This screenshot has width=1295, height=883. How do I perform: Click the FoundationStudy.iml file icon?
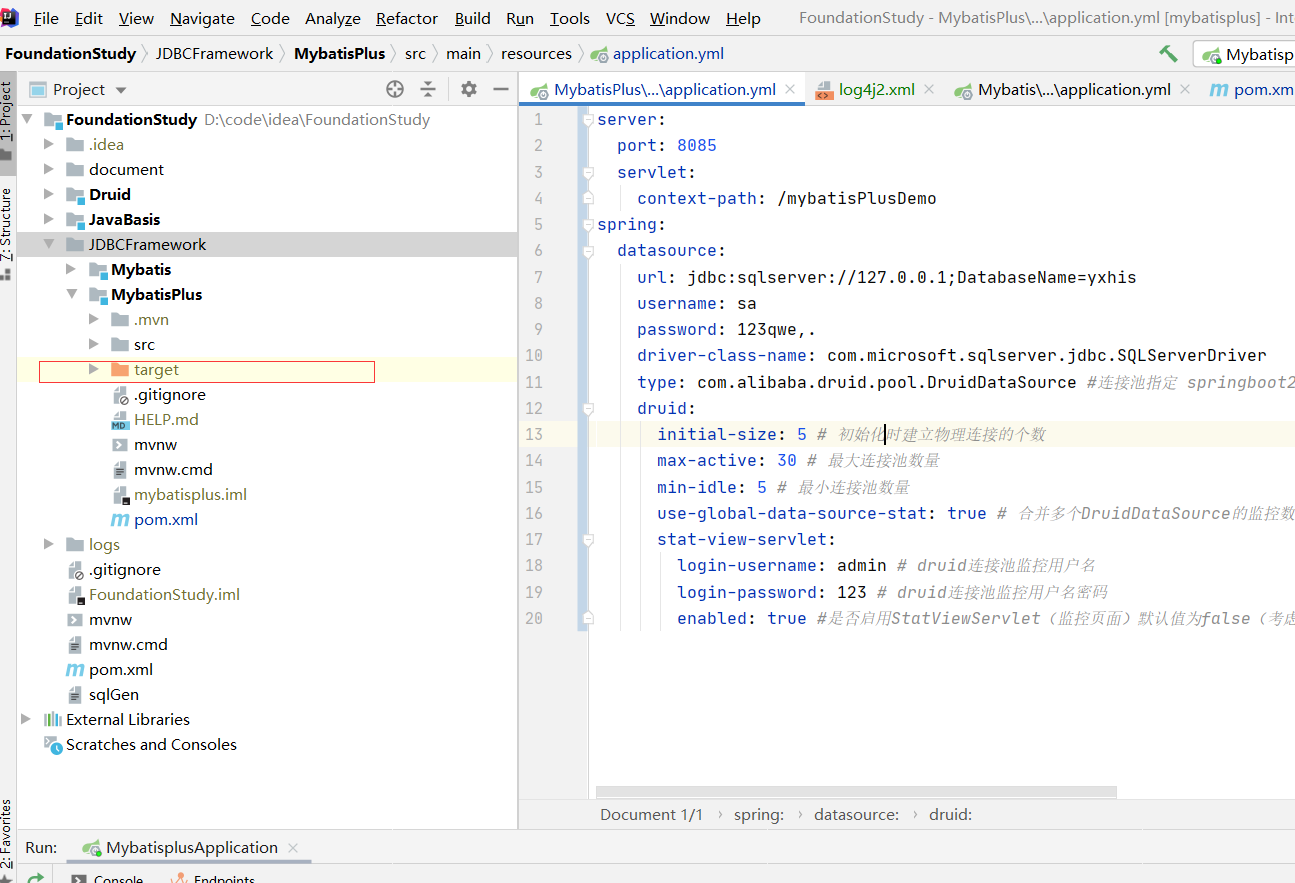pyautogui.click(x=75, y=594)
